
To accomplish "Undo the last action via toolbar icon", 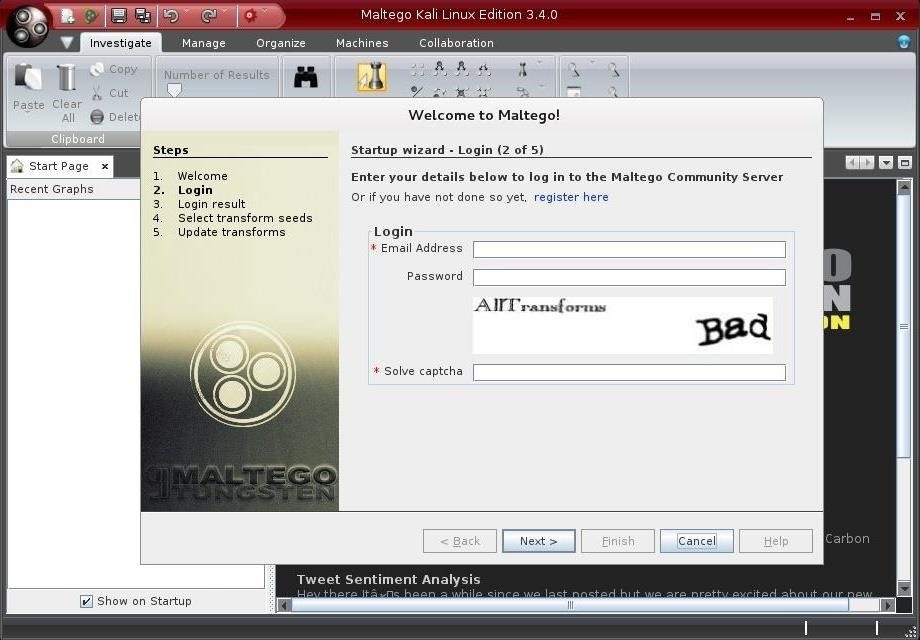I will 172,15.
